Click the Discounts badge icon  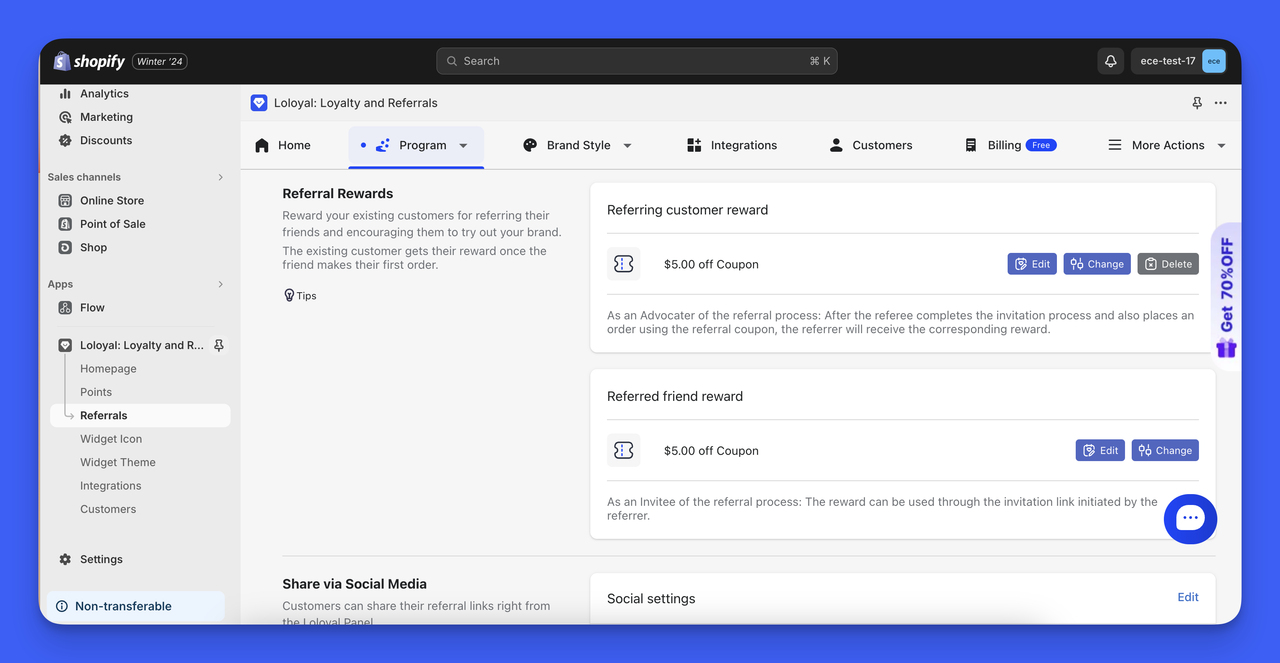pyautogui.click(x=65, y=141)
